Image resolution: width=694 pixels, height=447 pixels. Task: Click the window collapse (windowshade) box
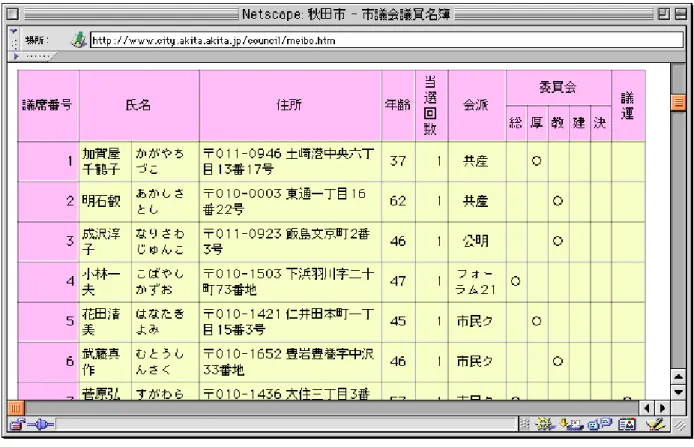[x=680, y=14]
